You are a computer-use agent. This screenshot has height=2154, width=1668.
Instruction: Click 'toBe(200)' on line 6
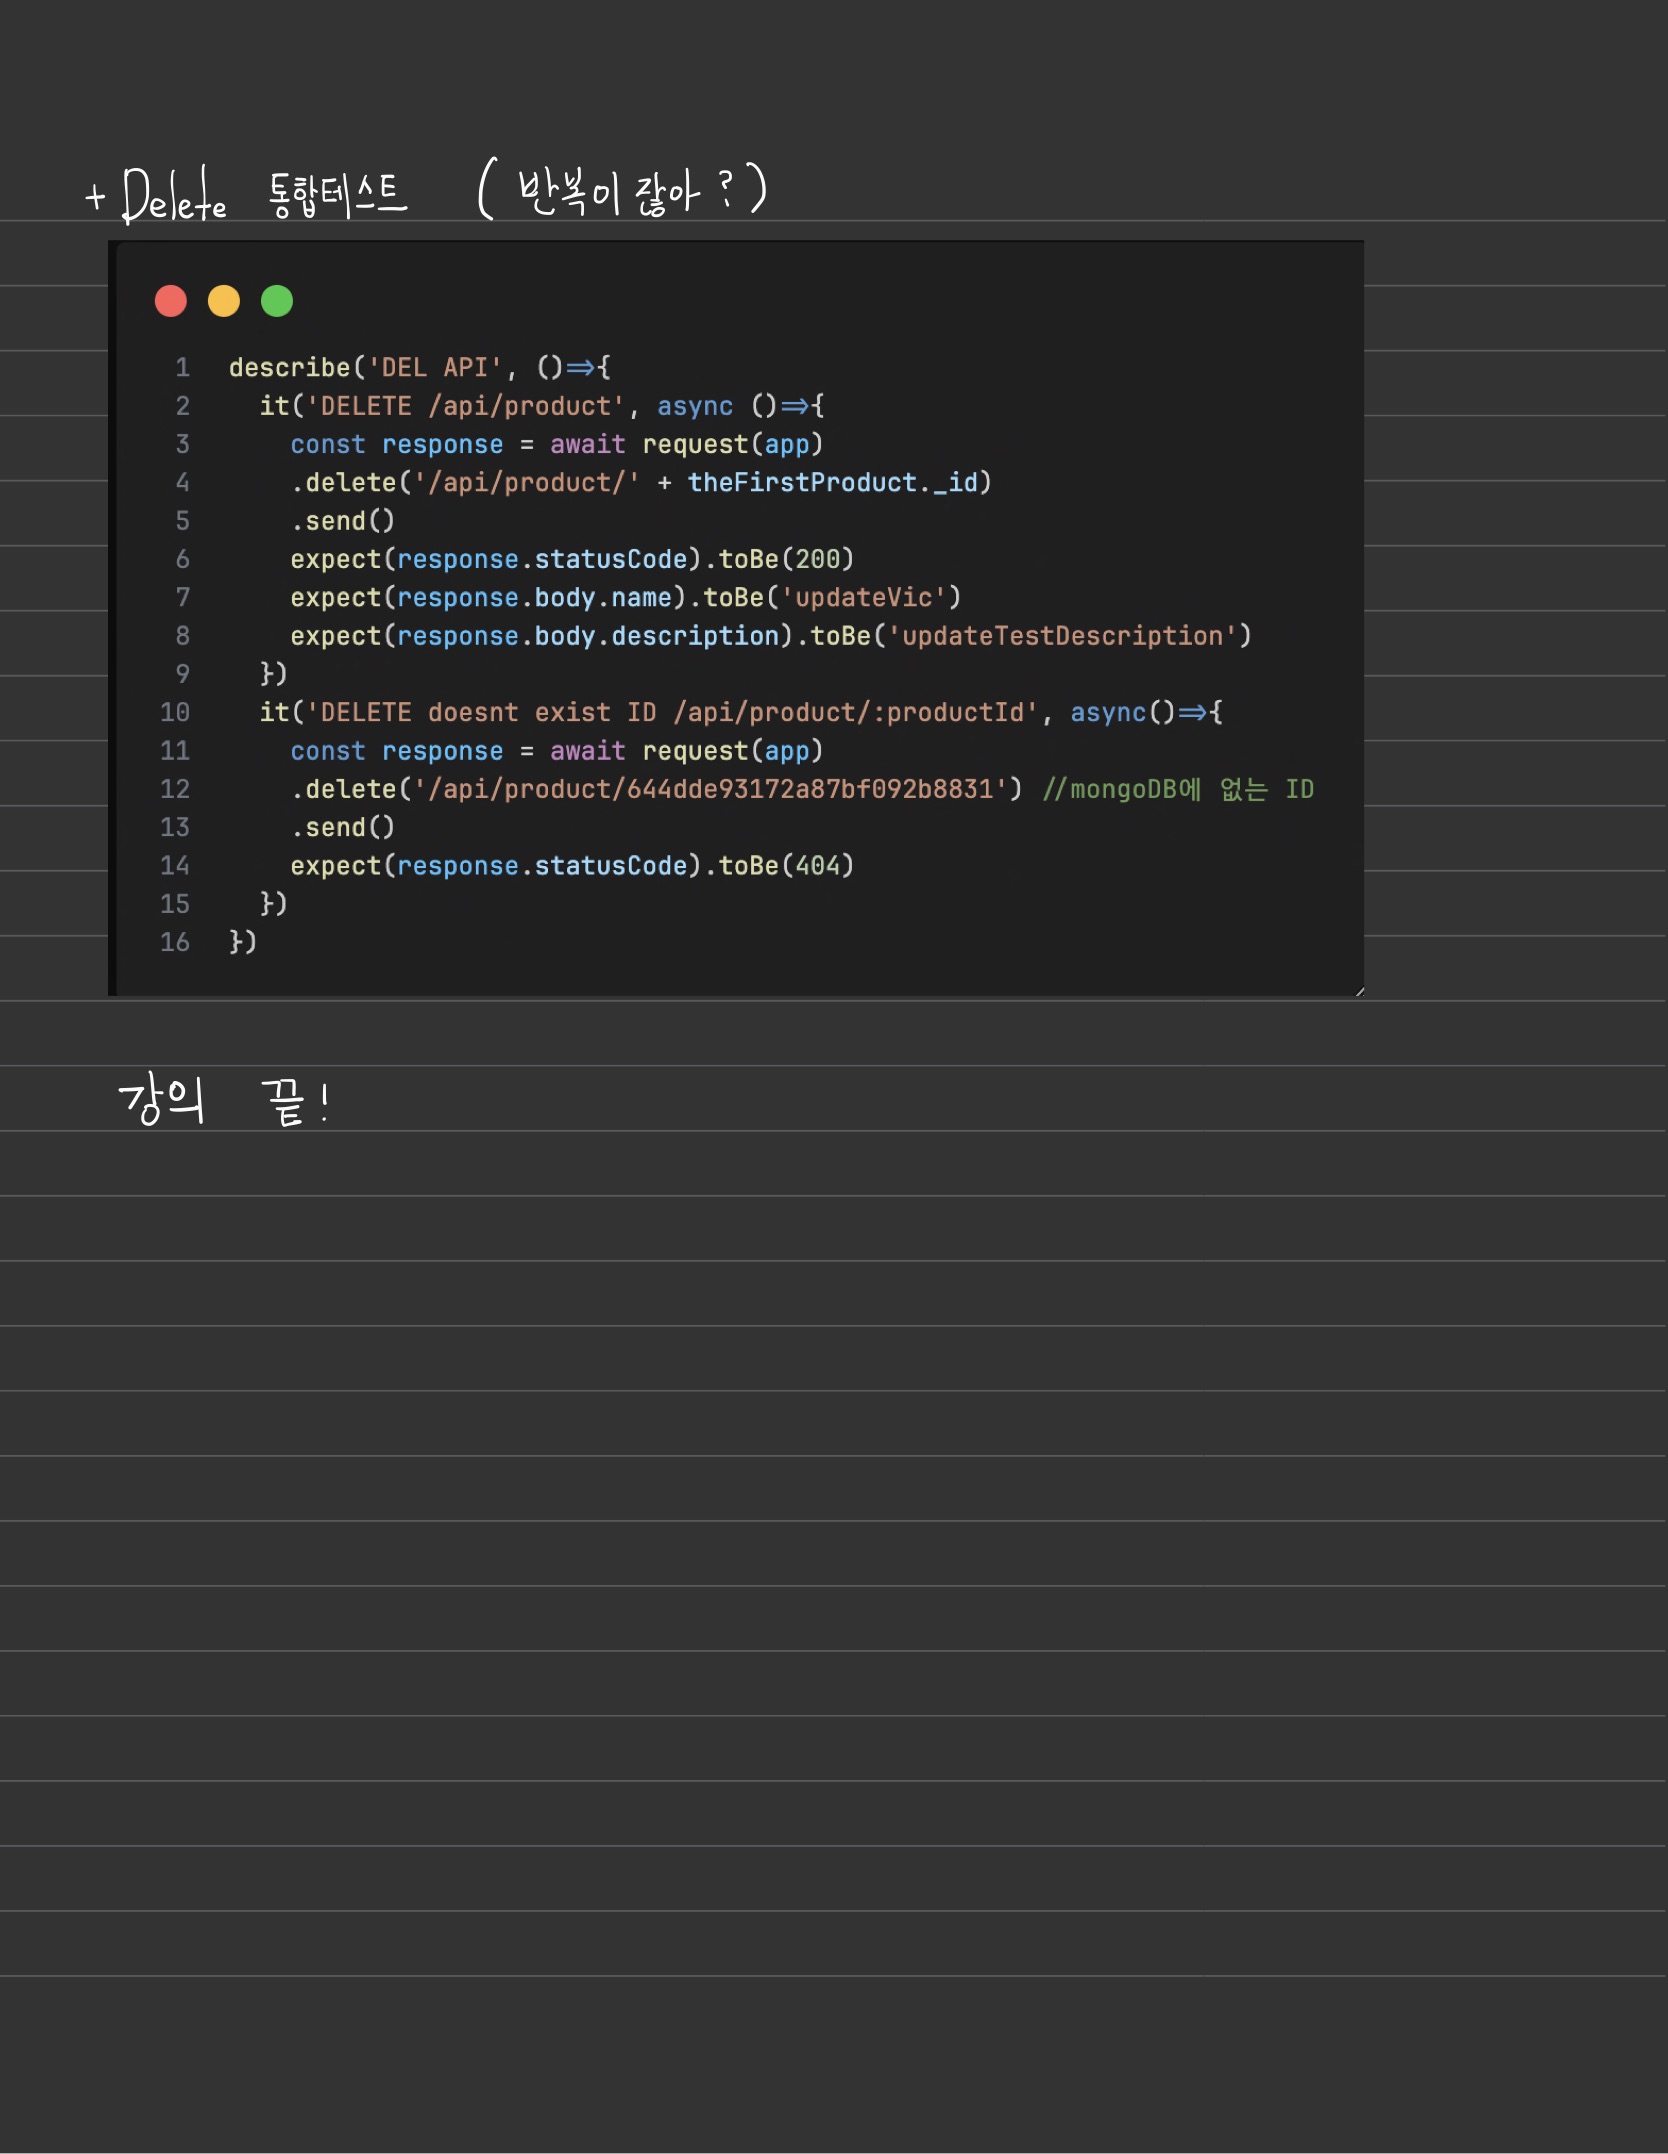tap(786, 559)
